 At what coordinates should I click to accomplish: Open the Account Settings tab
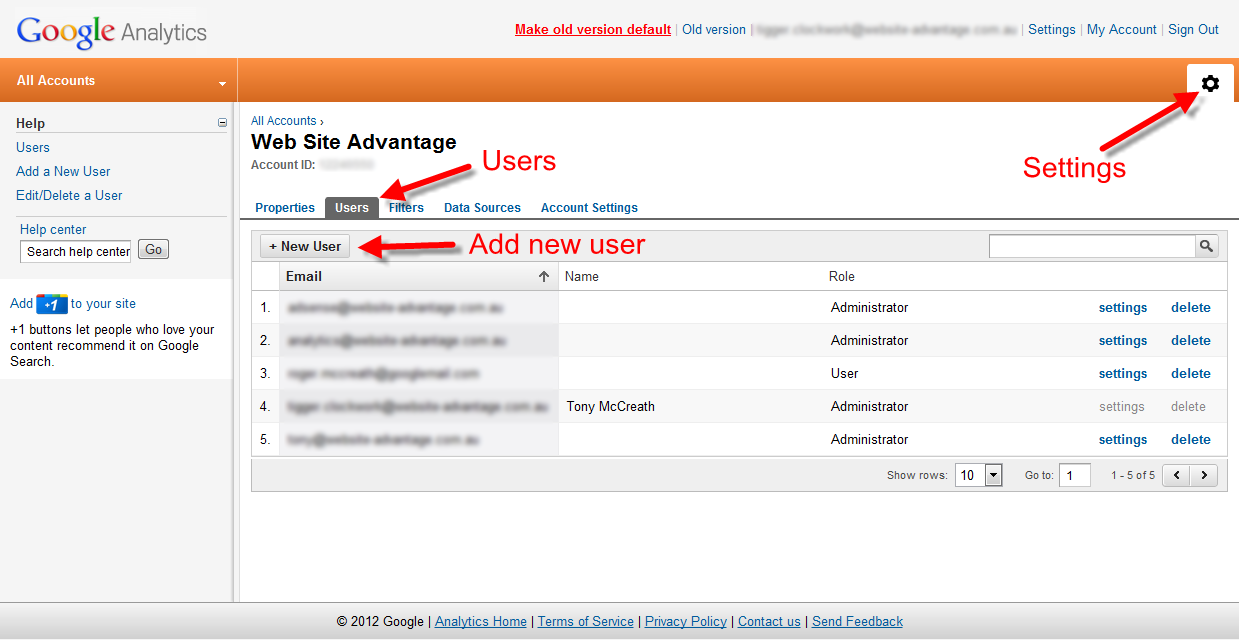pyautogui.click(x=589, y=208)
